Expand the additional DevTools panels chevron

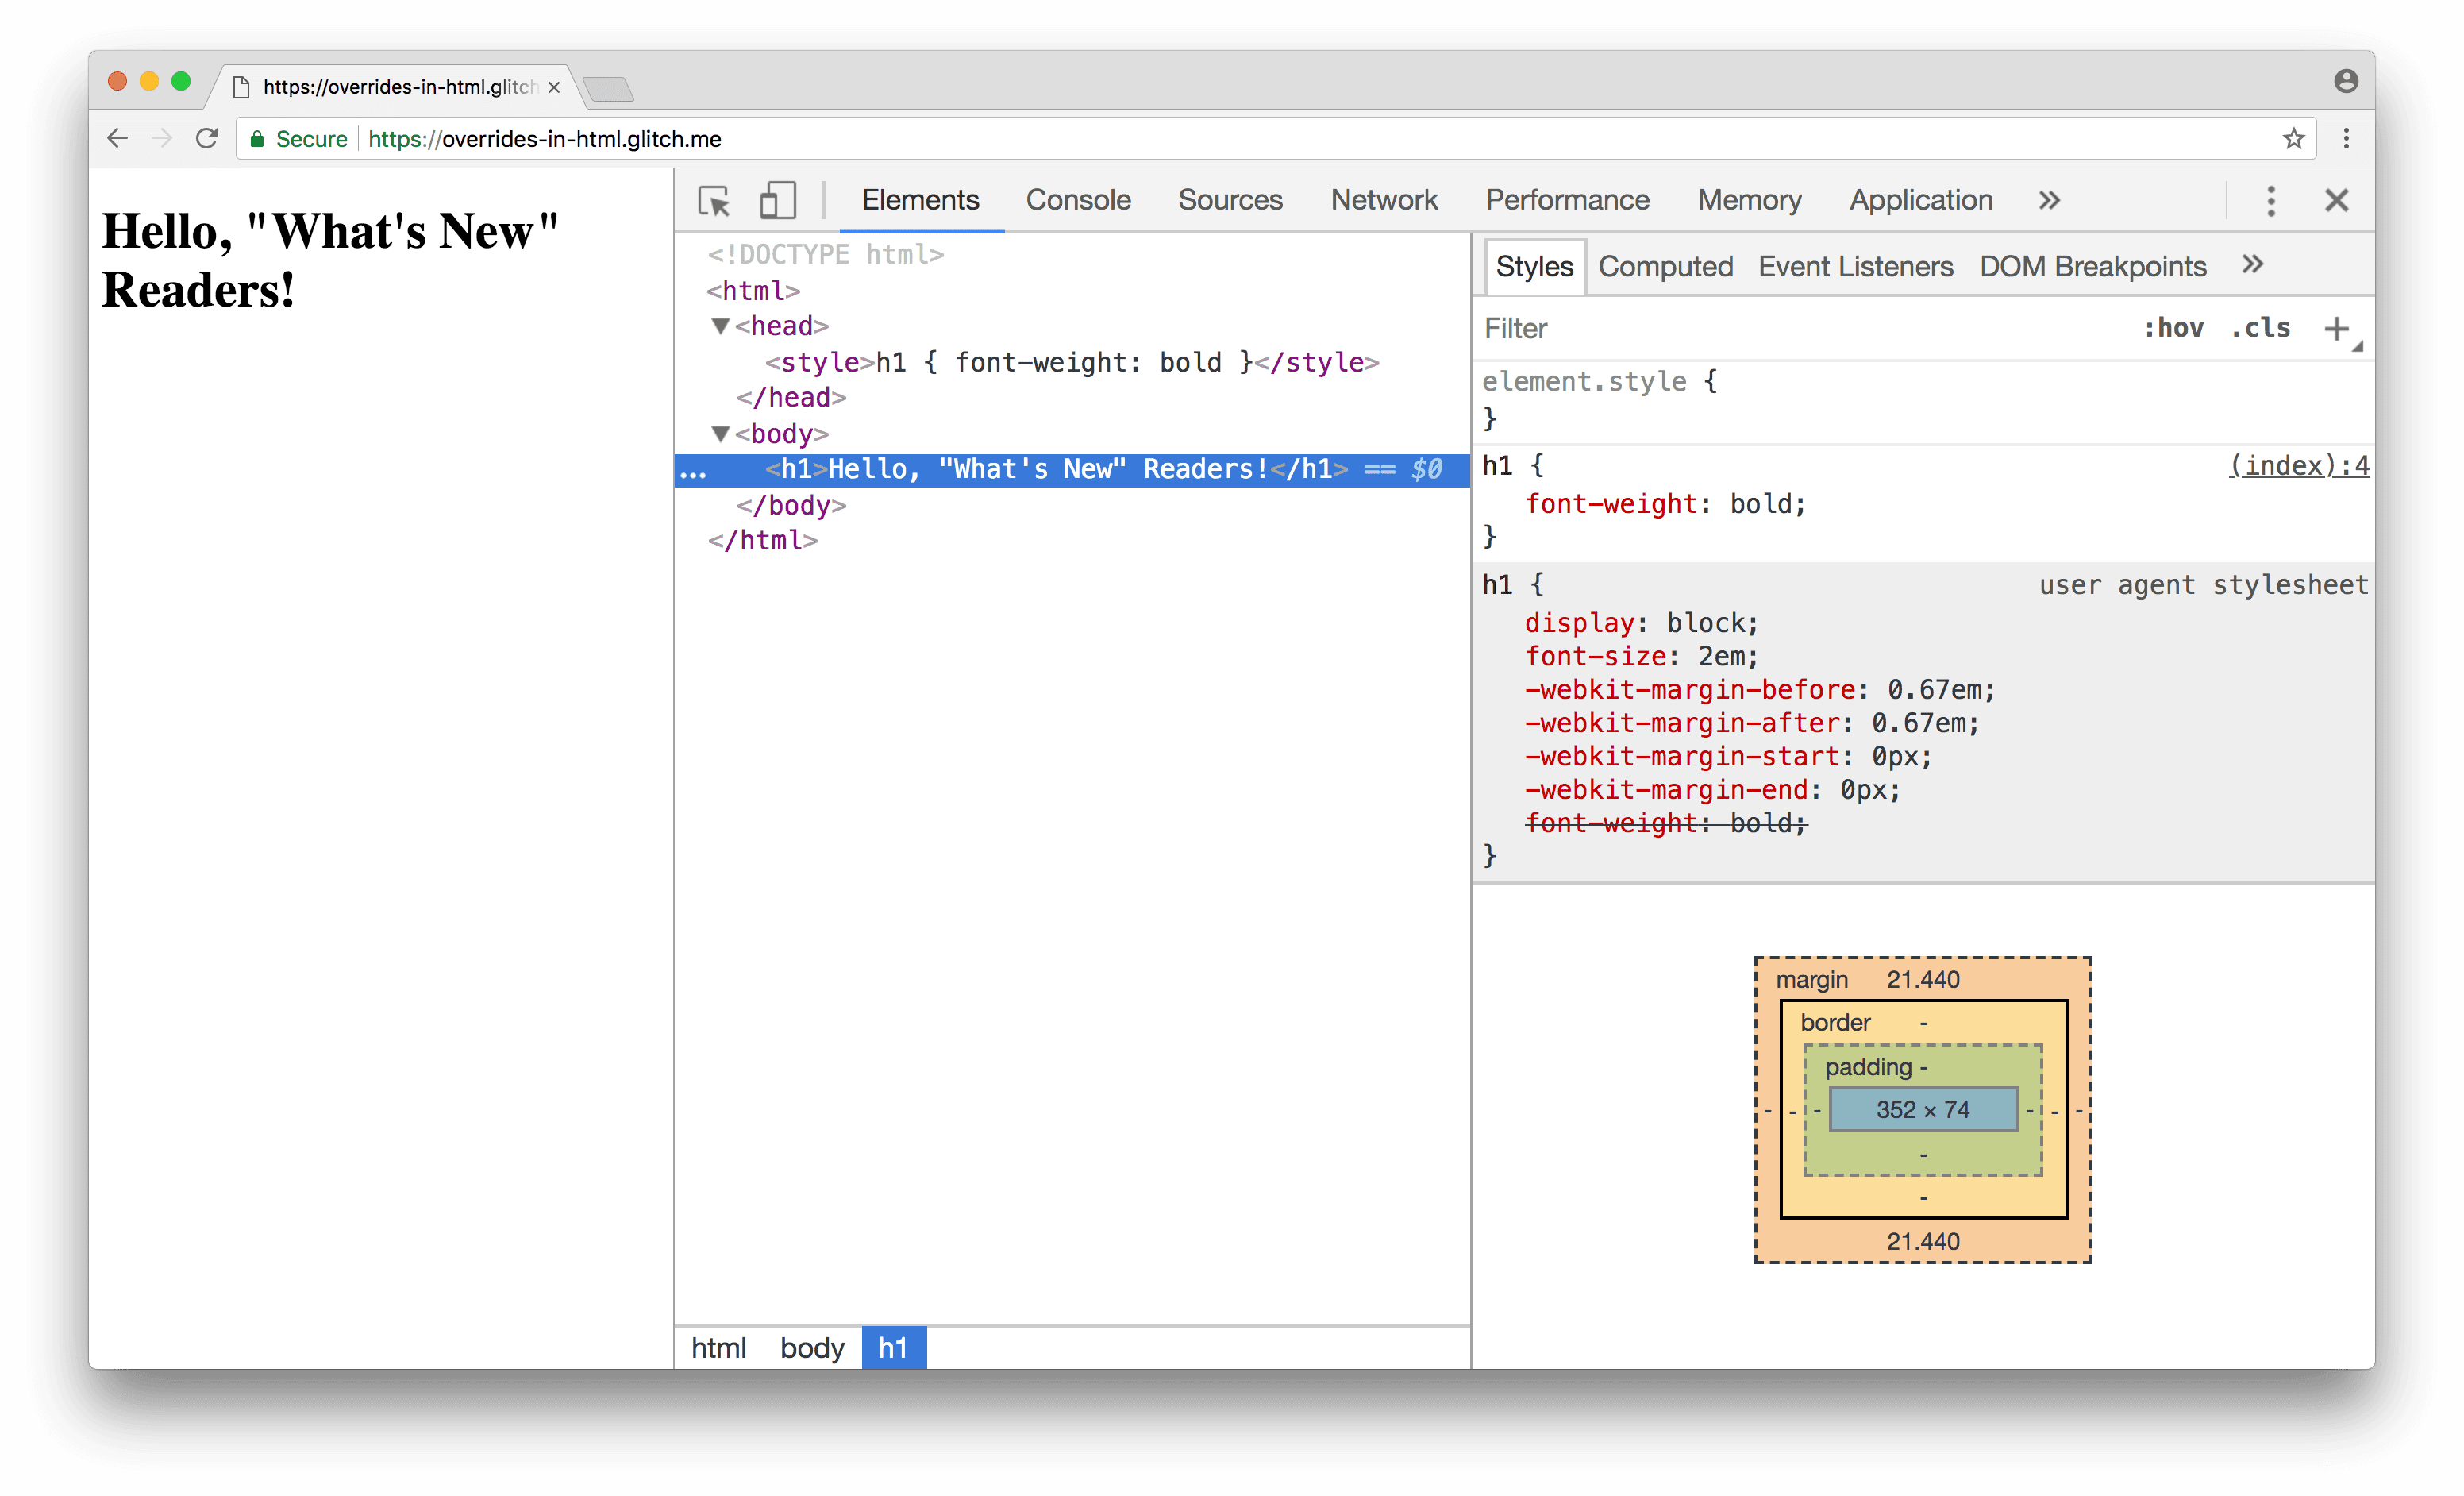click(2049, 199)
